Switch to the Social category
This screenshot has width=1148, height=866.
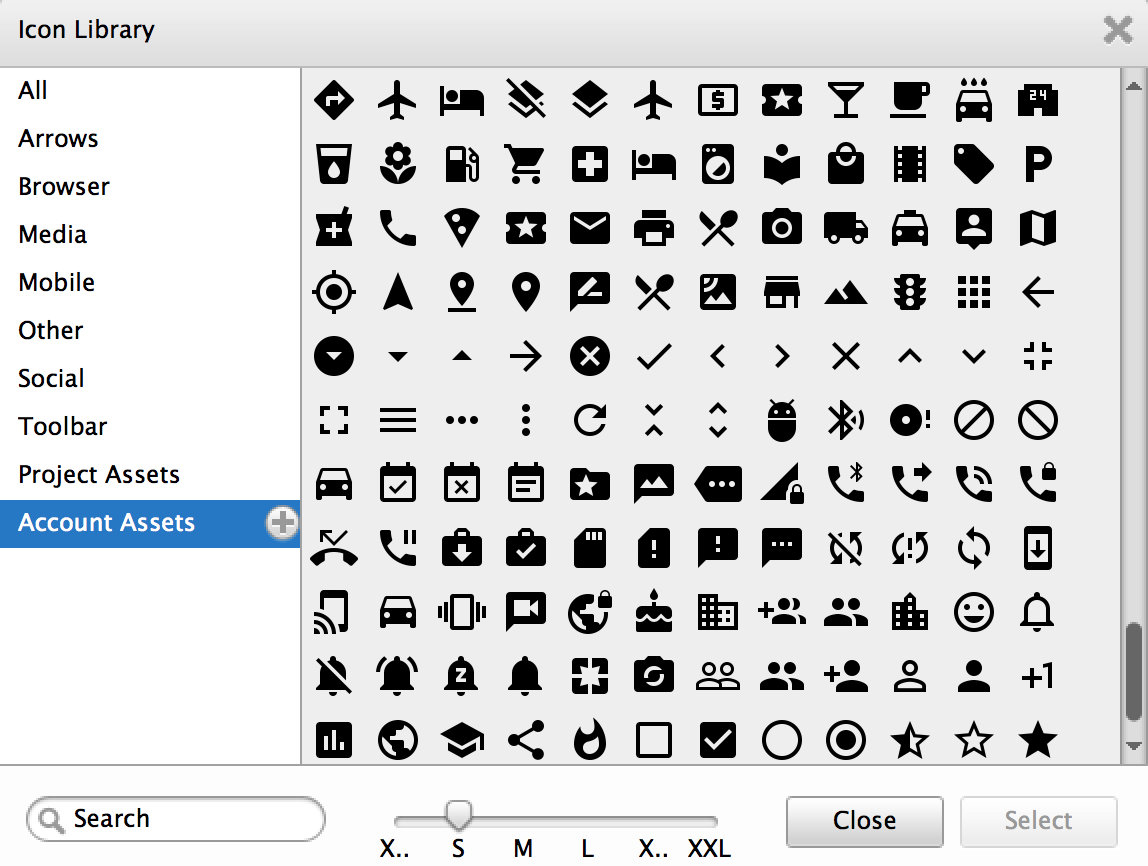(x=51, y=378)
